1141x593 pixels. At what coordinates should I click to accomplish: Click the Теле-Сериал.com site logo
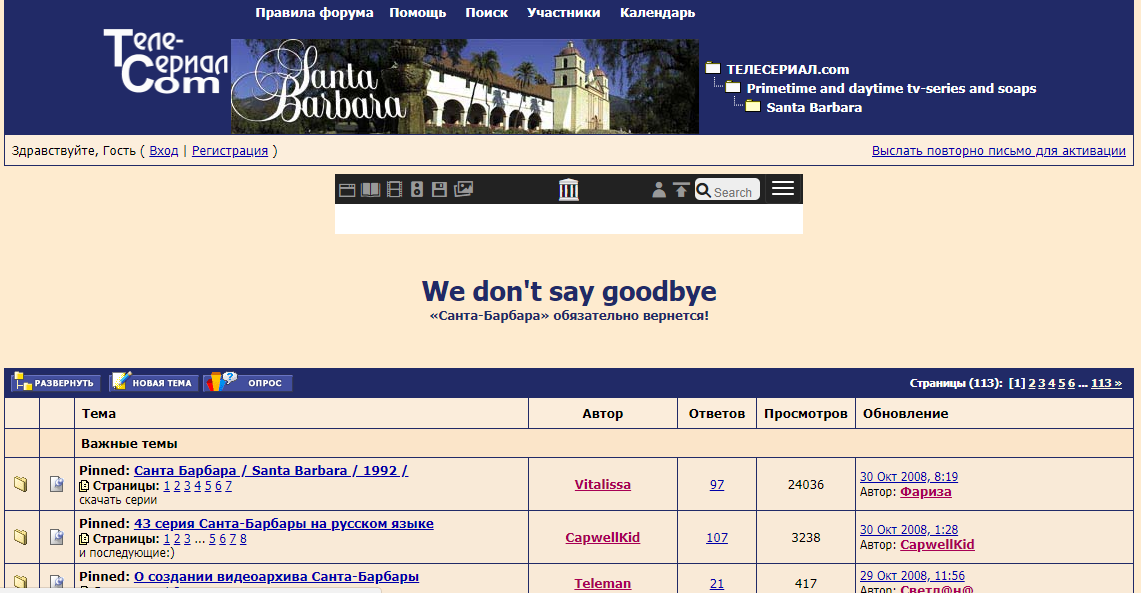(x=167, y=62)
